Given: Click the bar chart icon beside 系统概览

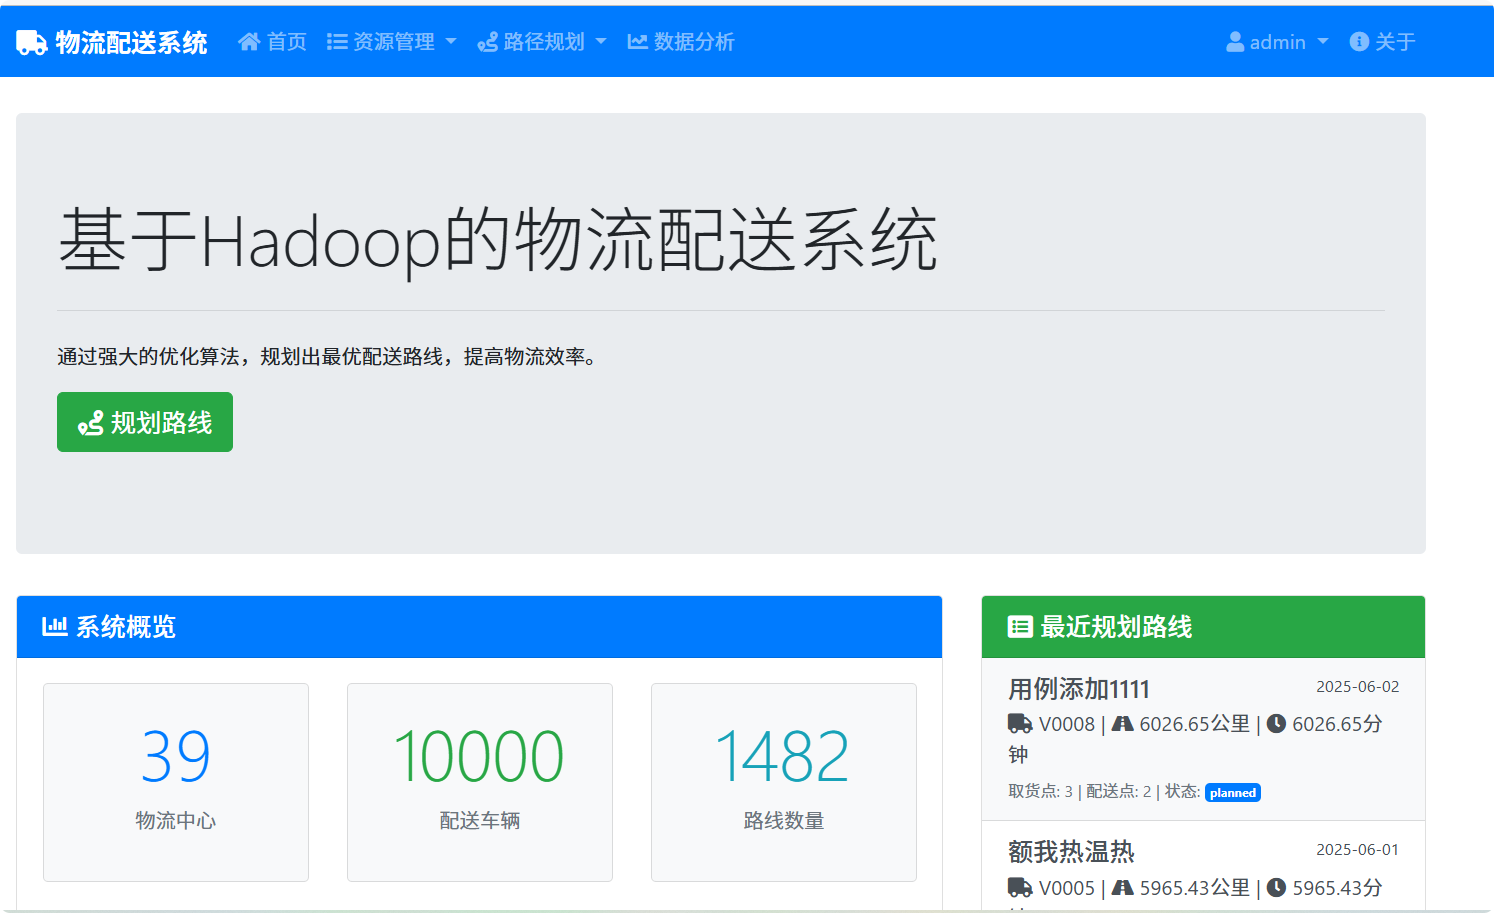Looking at the screenshot, I should pyautogui.click(x=54, y=626).
